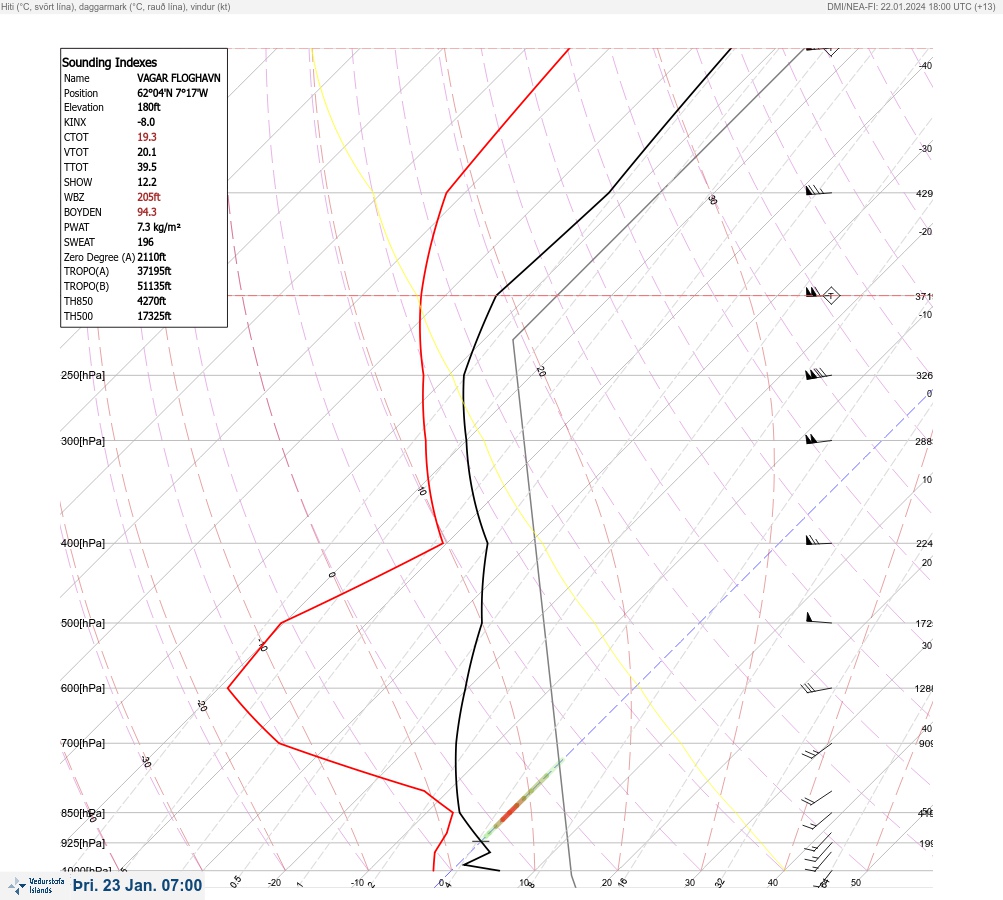This screenshot has width=1003, height=900.
Task: Click the 300[hPa] pressure label
Action: [83, 441]
